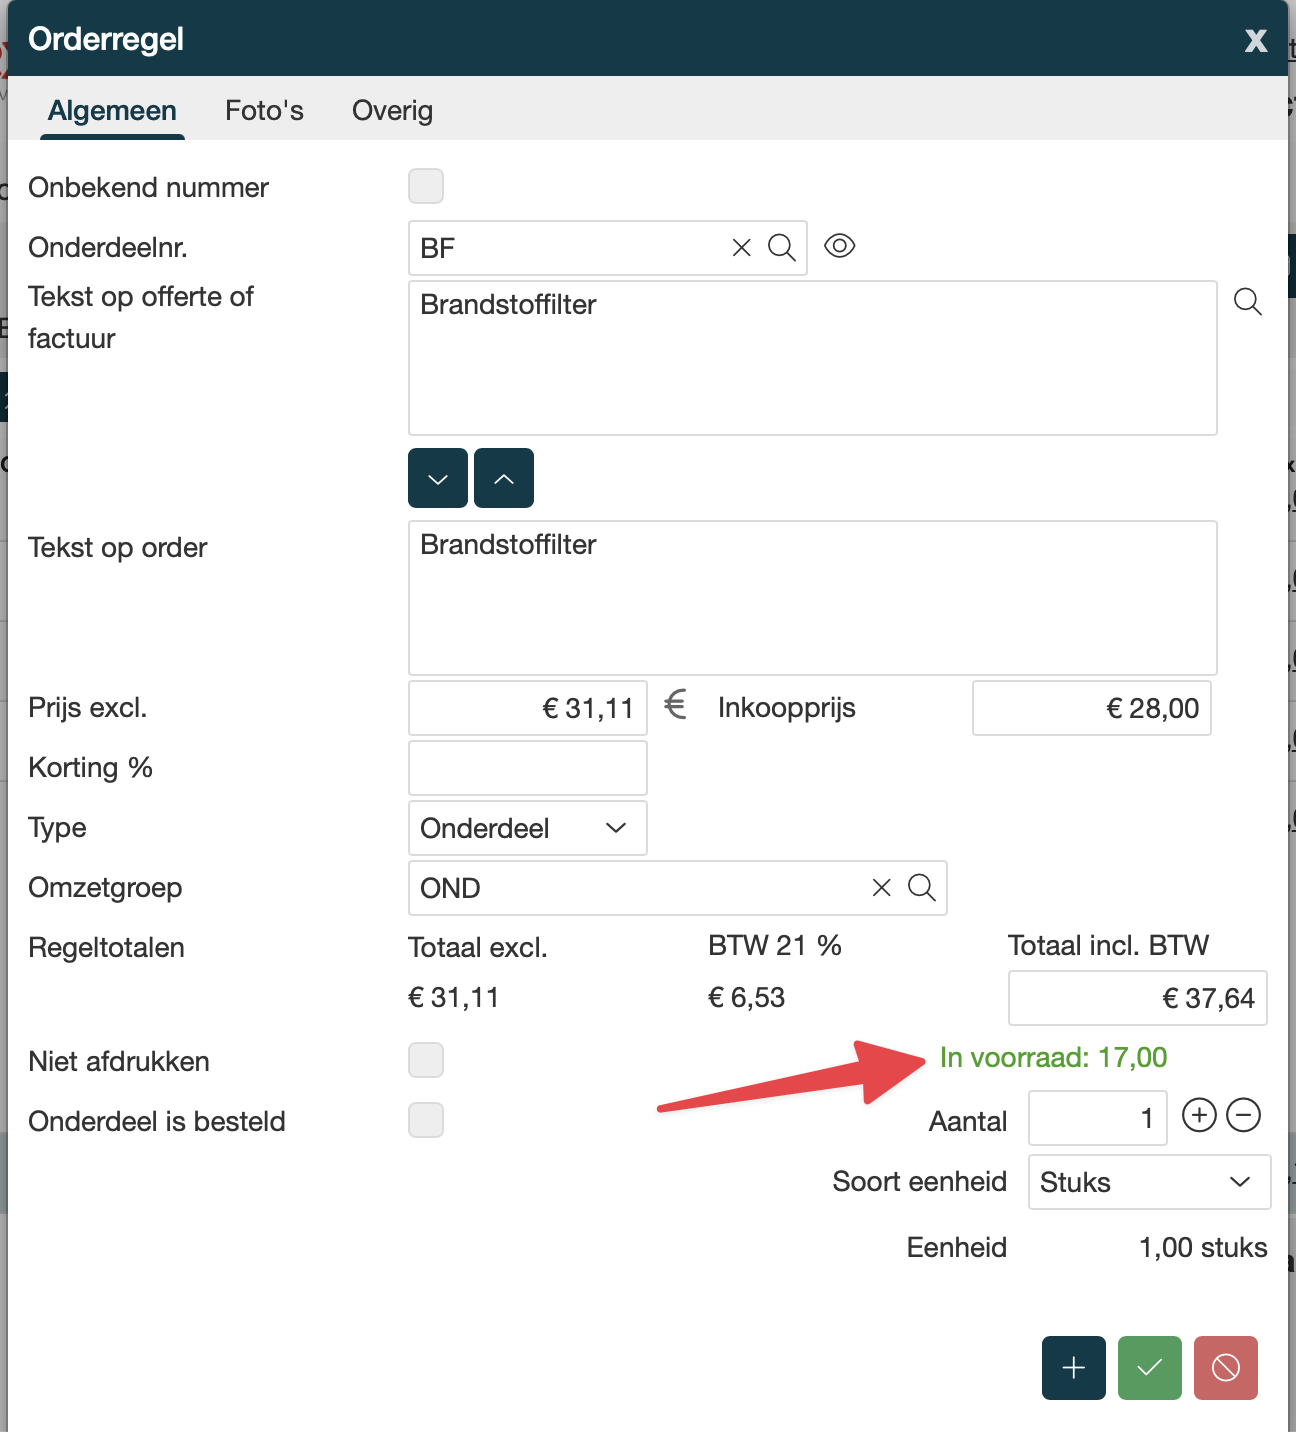Image resolution: width=1296 pixels, height=1432 pixels.
Task: Copy text up with the up-arrow button
Action: coord(504,479)
